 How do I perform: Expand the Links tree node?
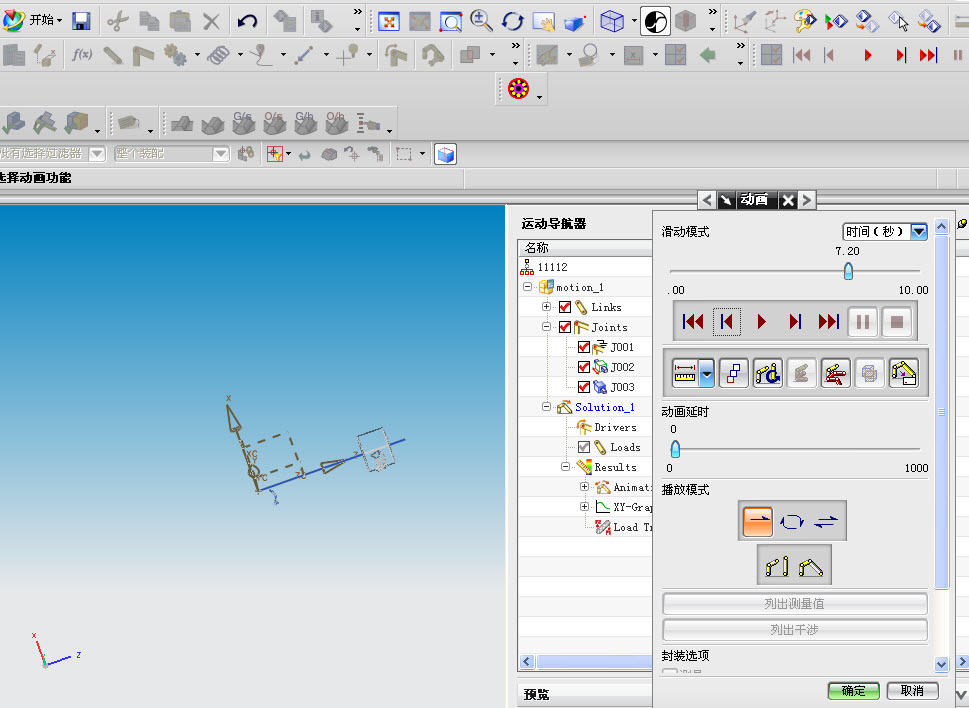point(546,306)
